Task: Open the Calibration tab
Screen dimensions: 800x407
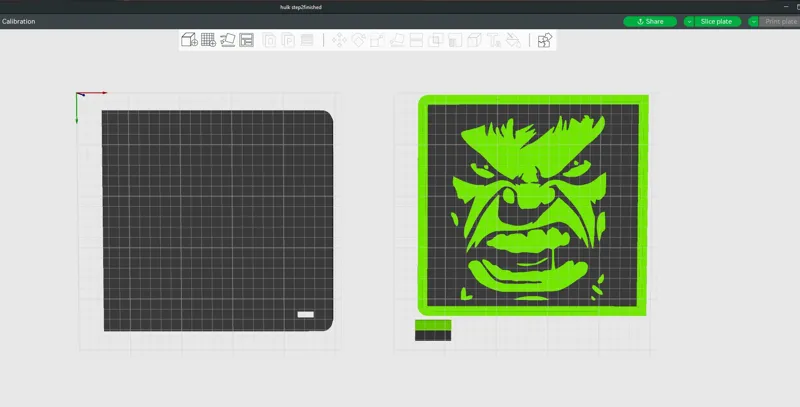Action: 18,21
